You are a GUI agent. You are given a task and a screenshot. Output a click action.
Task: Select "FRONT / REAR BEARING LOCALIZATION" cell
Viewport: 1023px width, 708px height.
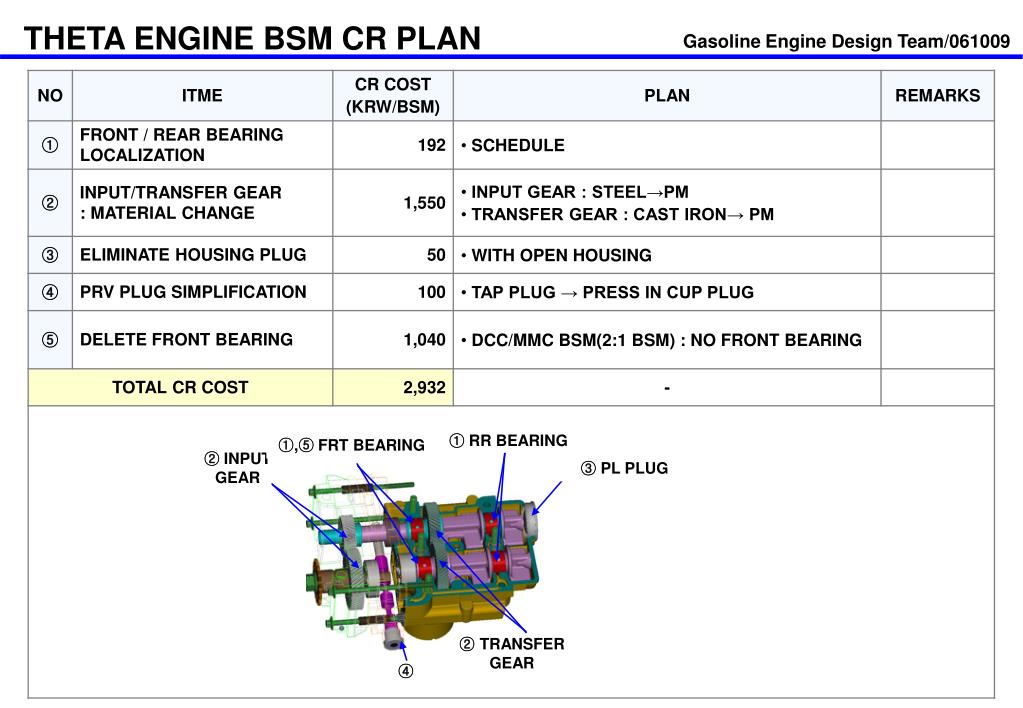click(202, 145)
